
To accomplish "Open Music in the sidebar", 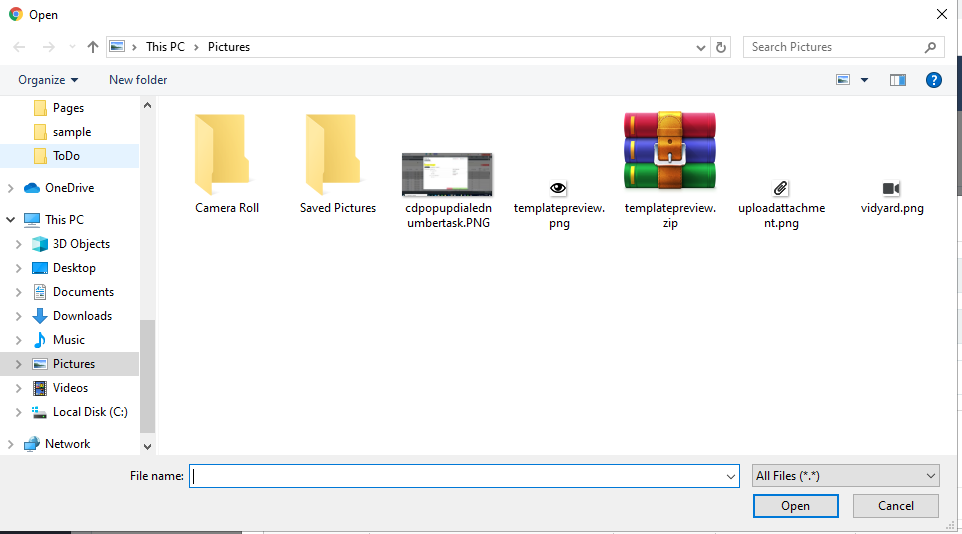I will click(x=69, y=339).
